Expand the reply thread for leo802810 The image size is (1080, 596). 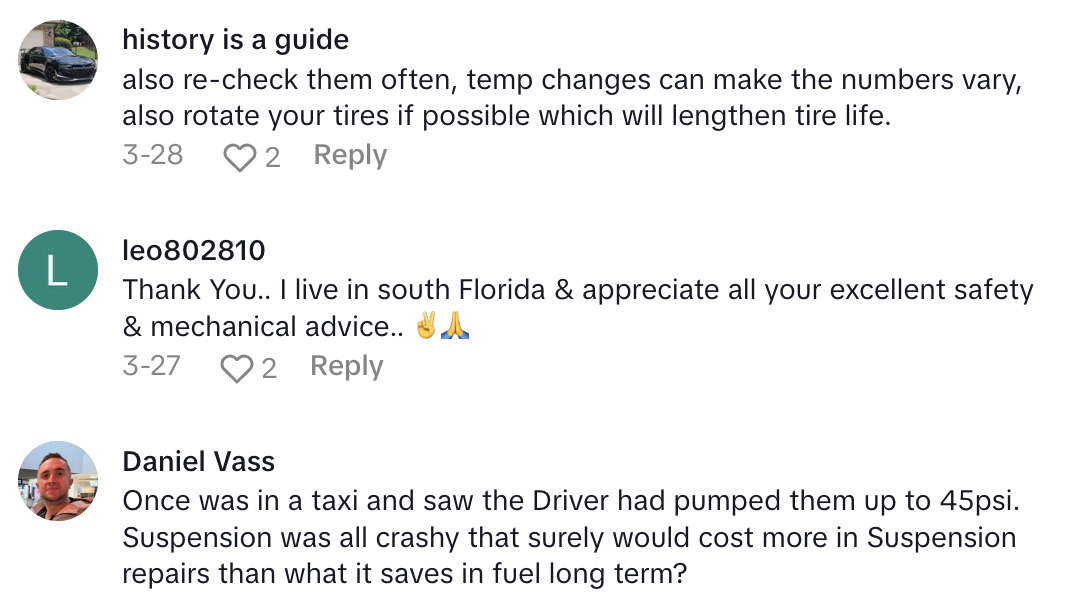click(x=345, y=366)
